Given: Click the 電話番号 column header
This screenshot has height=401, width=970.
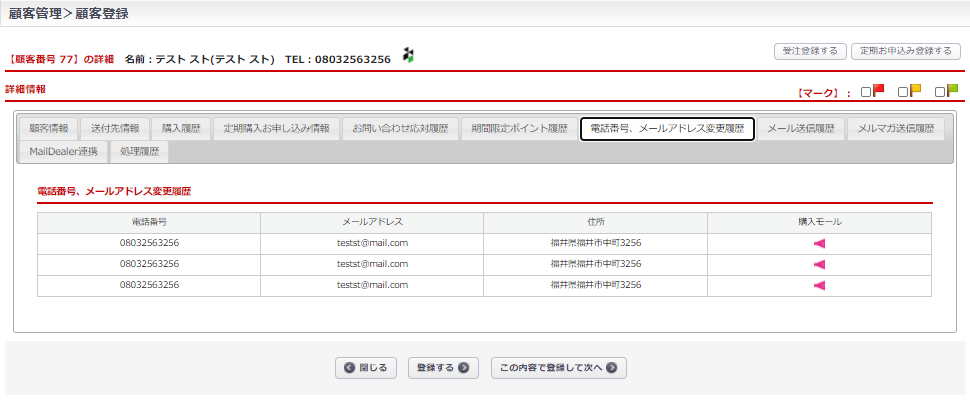Looking at the screenshot, I should (149, 222).
